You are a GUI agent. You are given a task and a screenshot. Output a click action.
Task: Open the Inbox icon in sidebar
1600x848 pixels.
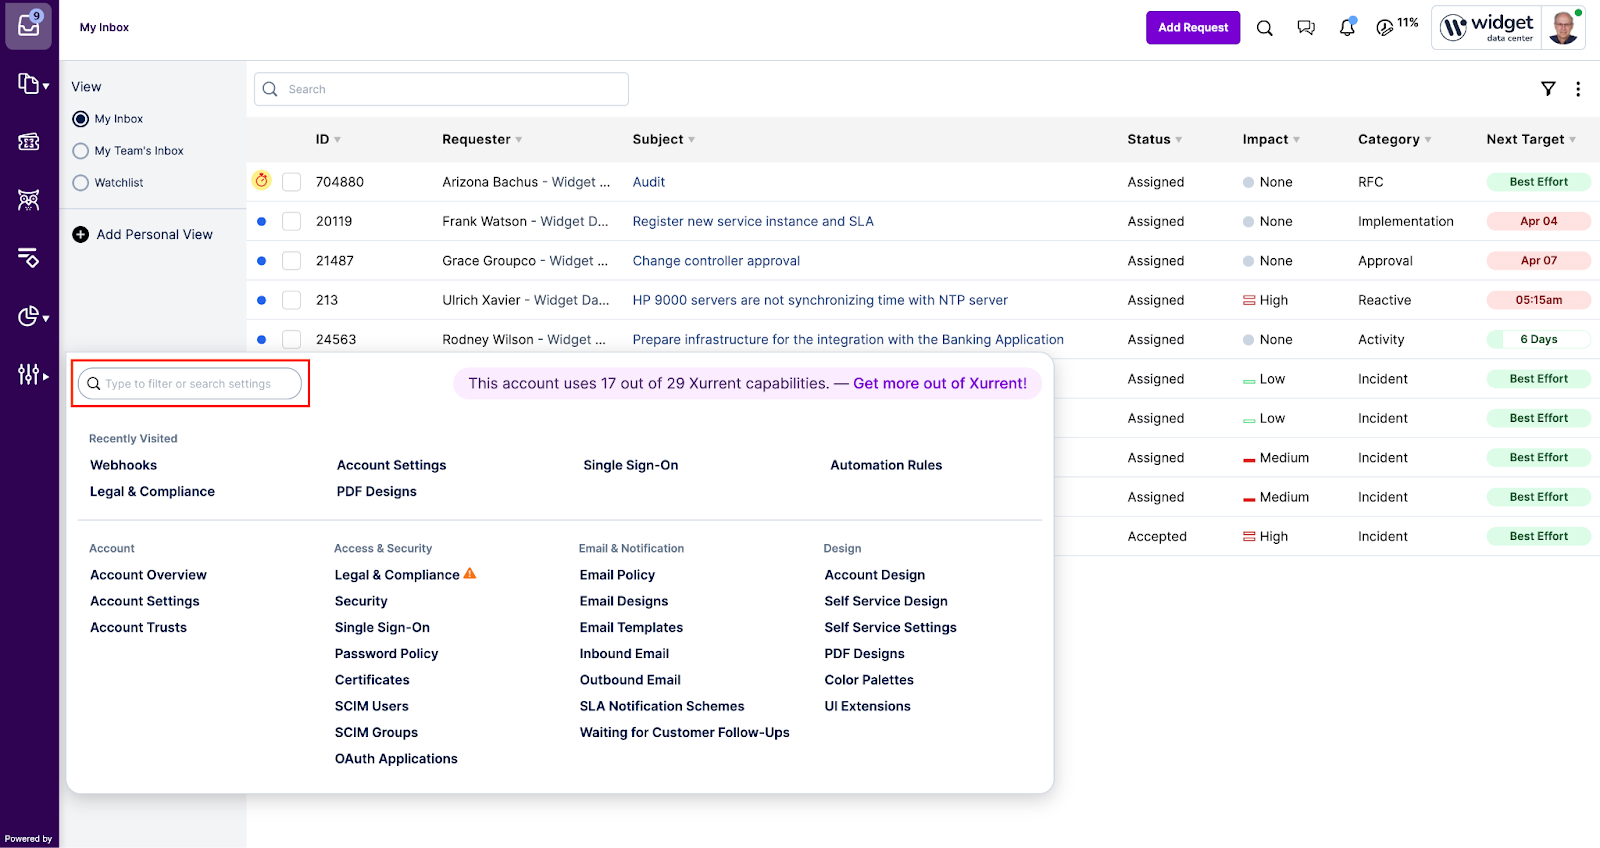[x=29, y=25]
